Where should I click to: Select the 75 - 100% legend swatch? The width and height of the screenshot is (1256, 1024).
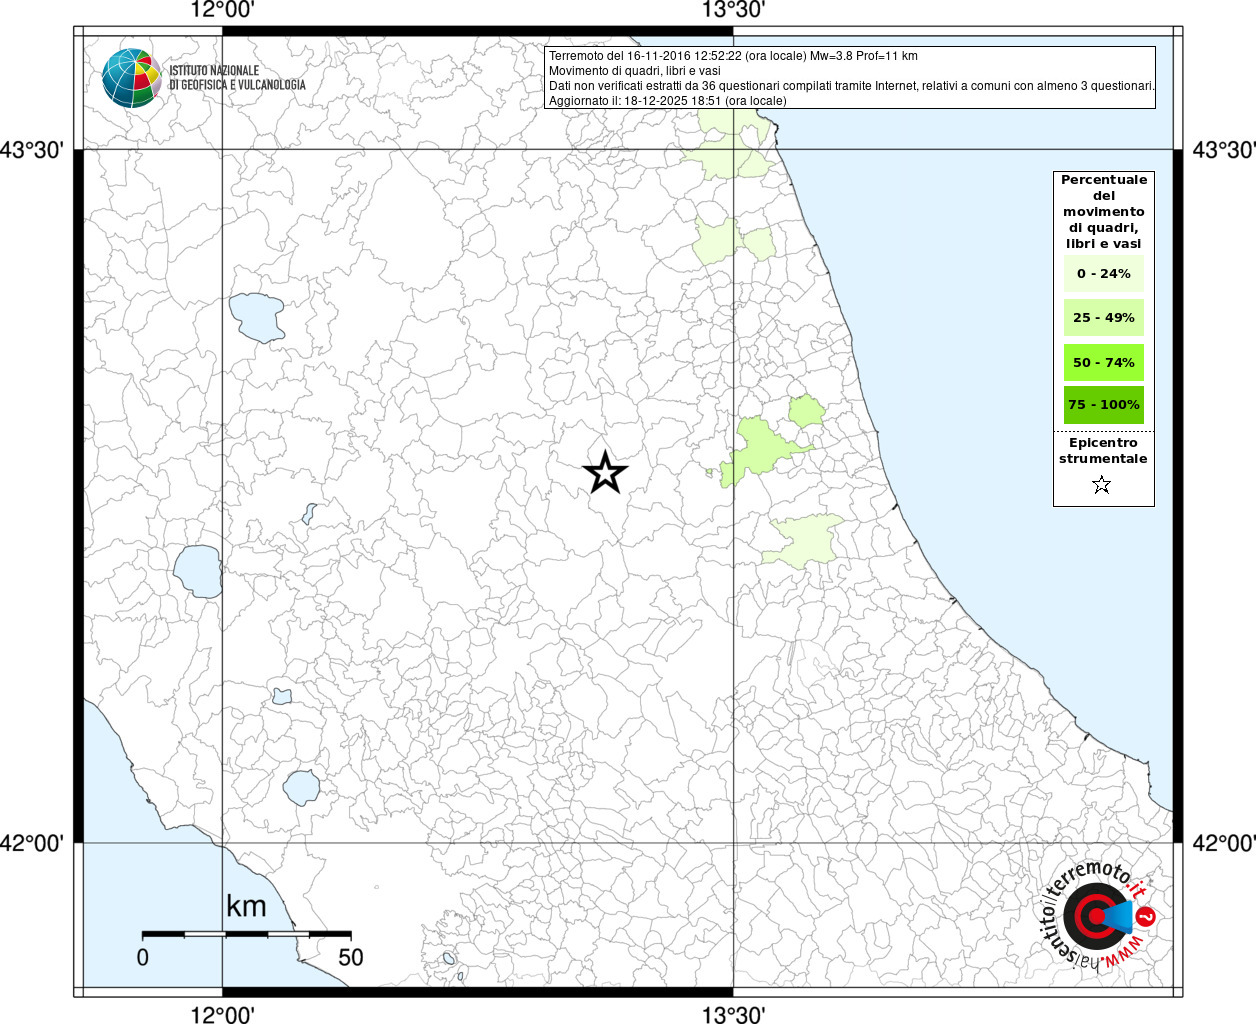click(1104, 404)
